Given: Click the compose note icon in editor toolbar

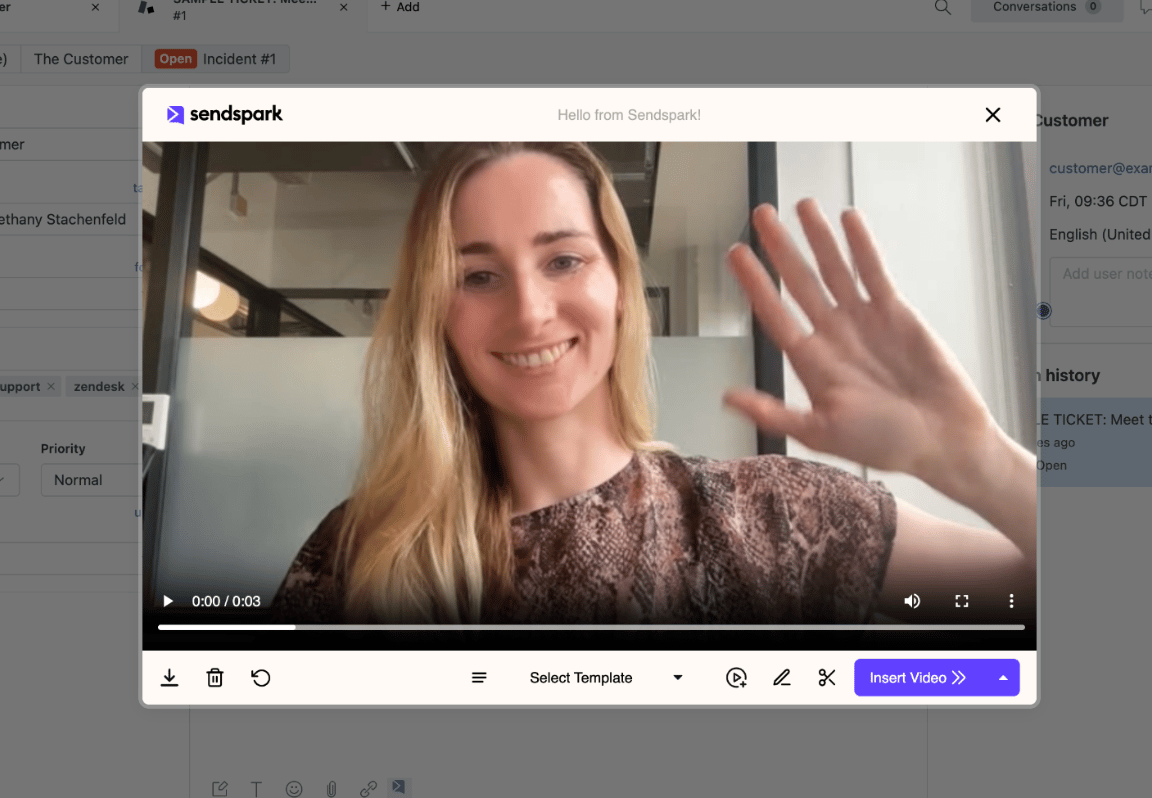Looking at the screenshot, I should point(220,788).
